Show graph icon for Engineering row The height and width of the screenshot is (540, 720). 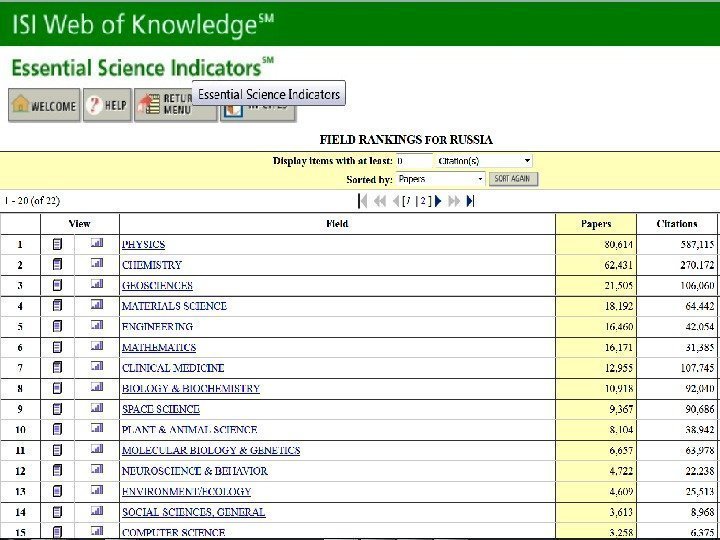tap(97, 325)
